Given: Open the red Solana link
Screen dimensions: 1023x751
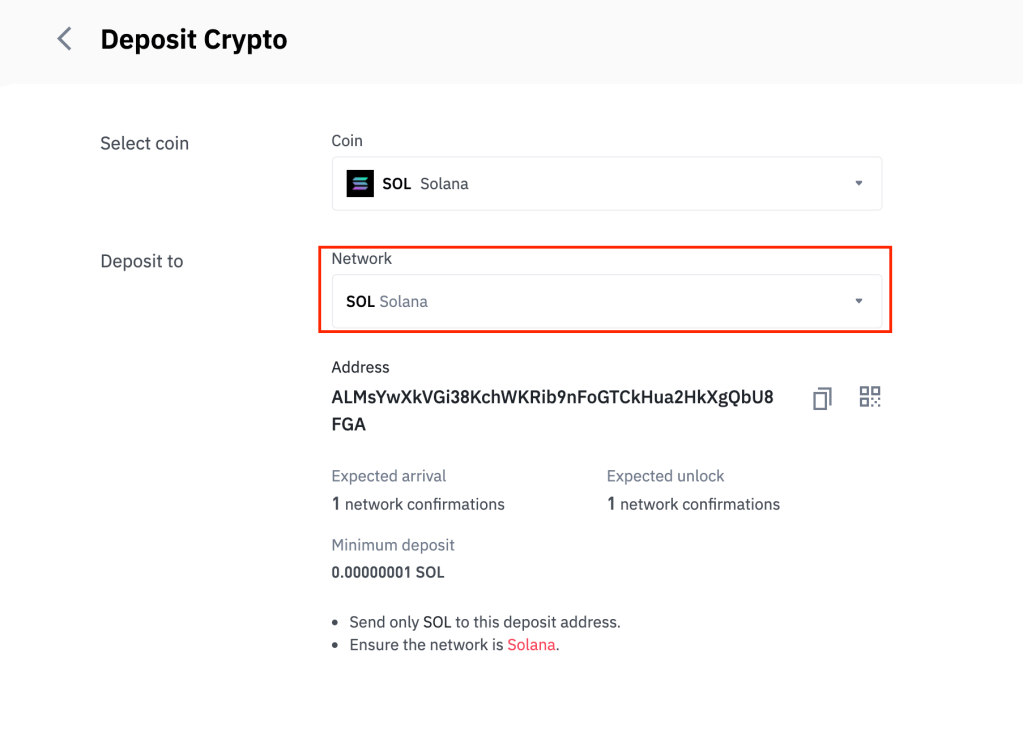Looking at the screenshot, I should tap(531, 645).
